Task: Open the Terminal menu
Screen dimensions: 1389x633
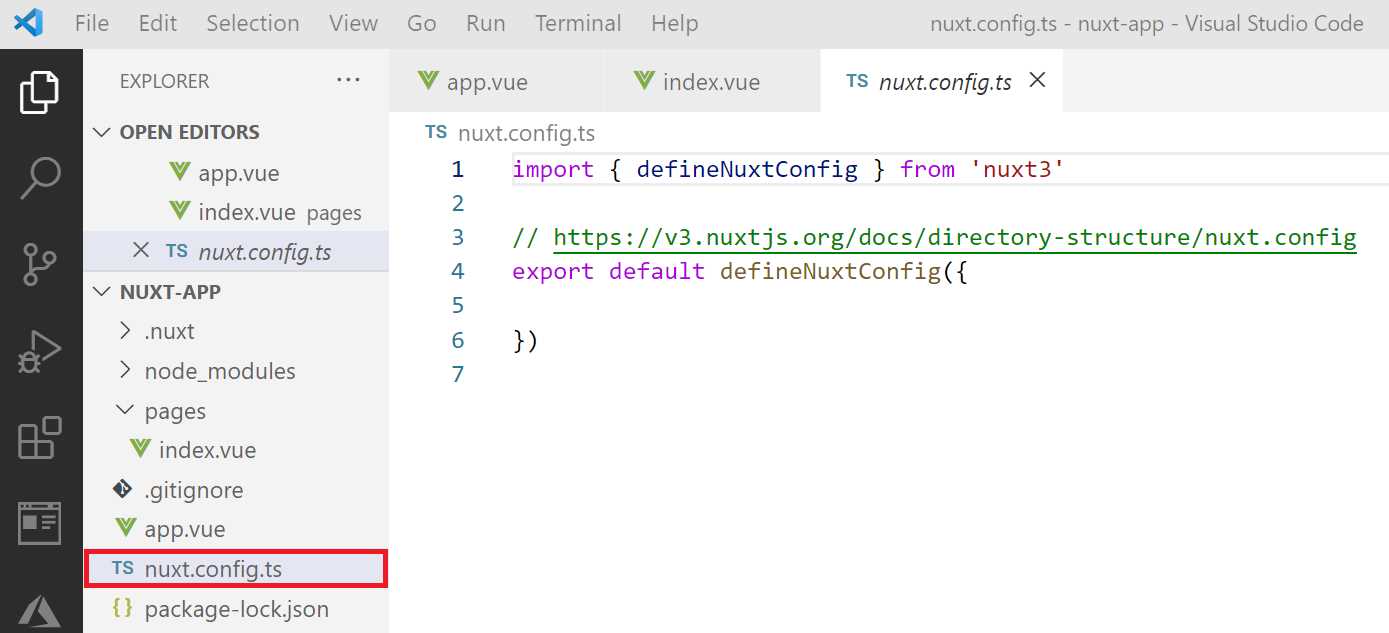Action: (578, 22)
